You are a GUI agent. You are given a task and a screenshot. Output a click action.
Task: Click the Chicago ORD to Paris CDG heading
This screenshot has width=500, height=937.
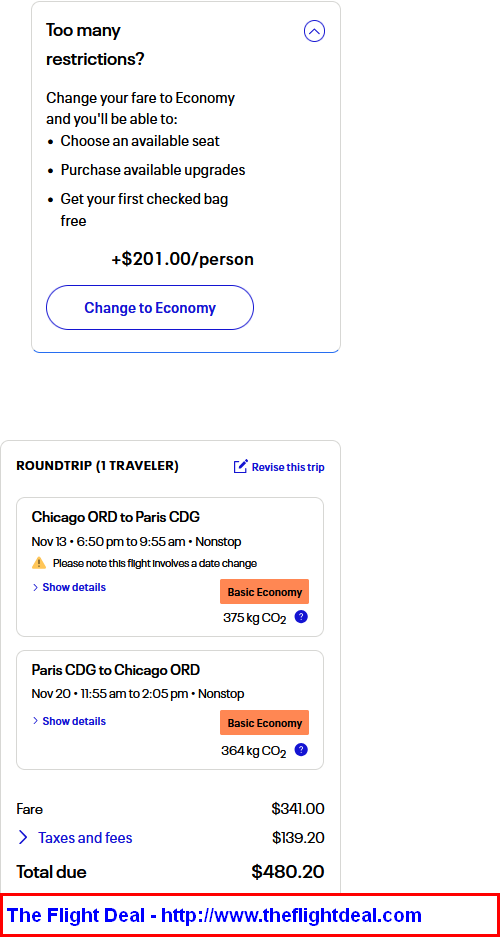[x=116, y=517]
